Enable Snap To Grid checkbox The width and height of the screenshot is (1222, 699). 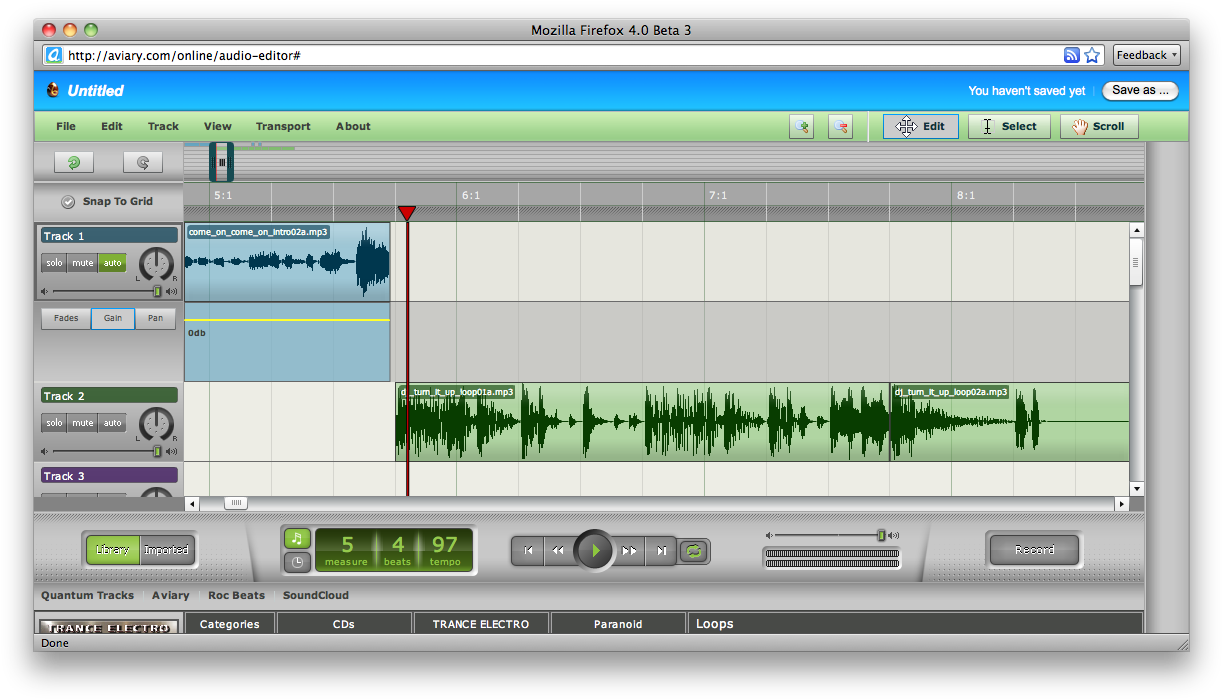[68, 201]
